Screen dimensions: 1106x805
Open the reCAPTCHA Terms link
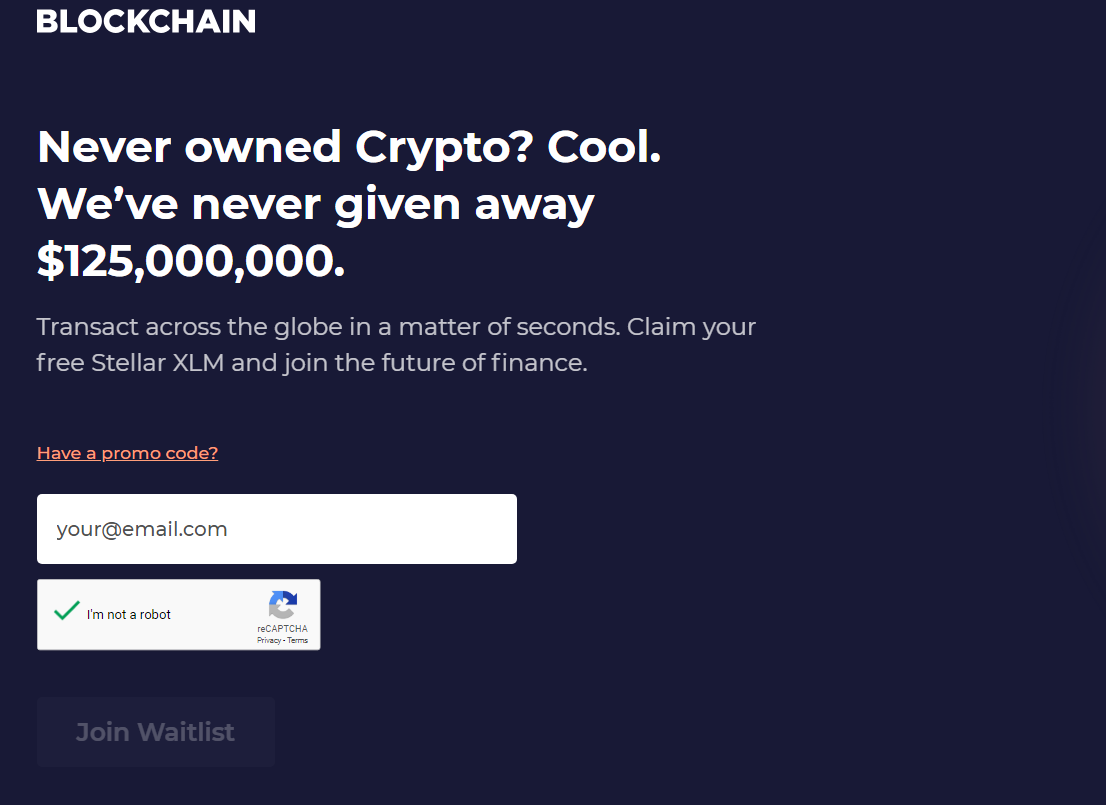pyautogui.click(x=298, y=640)
